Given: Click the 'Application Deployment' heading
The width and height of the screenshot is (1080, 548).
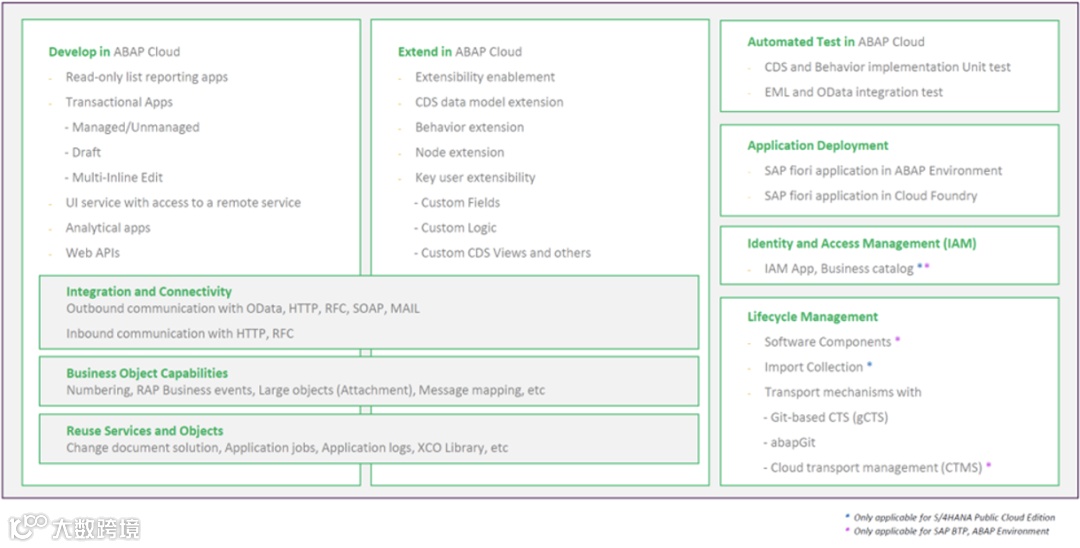Looking at the screenshot, I should 818,145.
